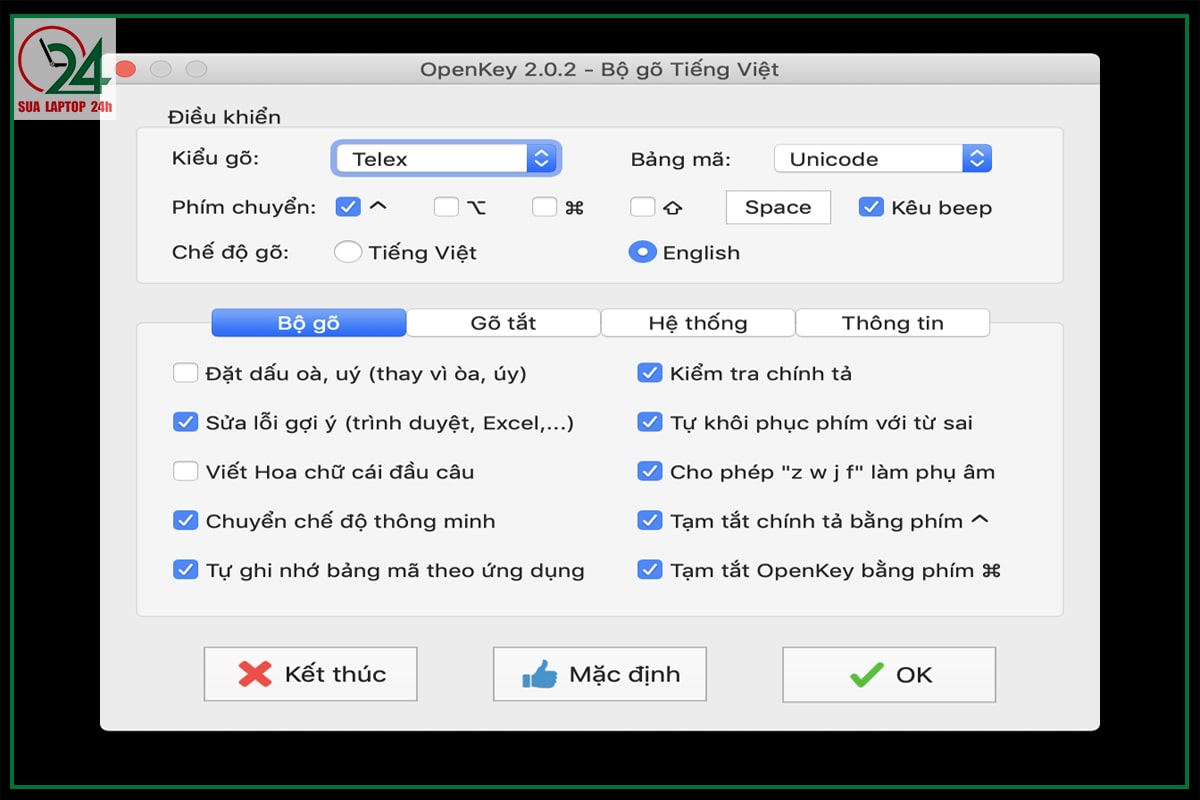This screenshot has width=1200, height=800.
Task: Toggle Tự khôi phục phím với từ sai
Action: [650, 422]
